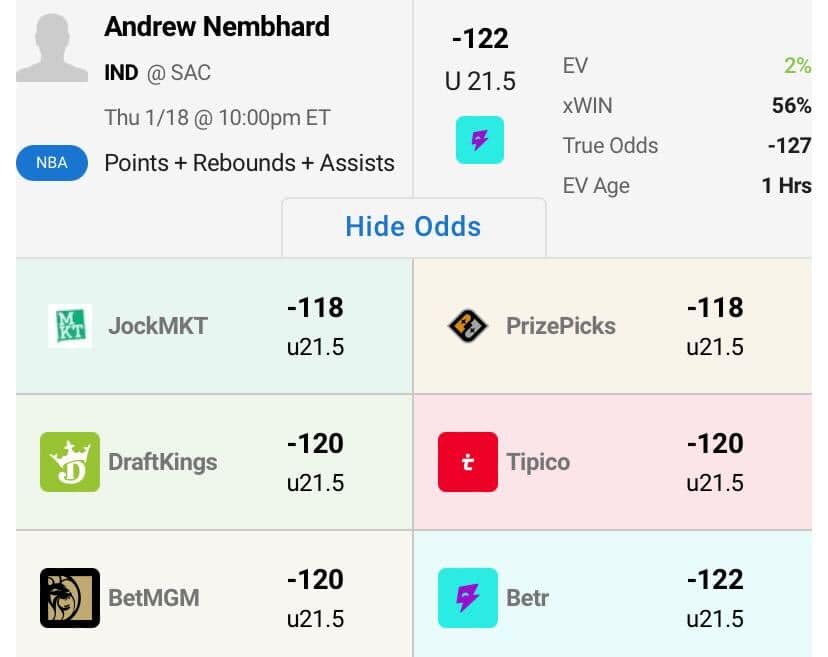Click the DraftKings crown logo

(x=70, y=462)
